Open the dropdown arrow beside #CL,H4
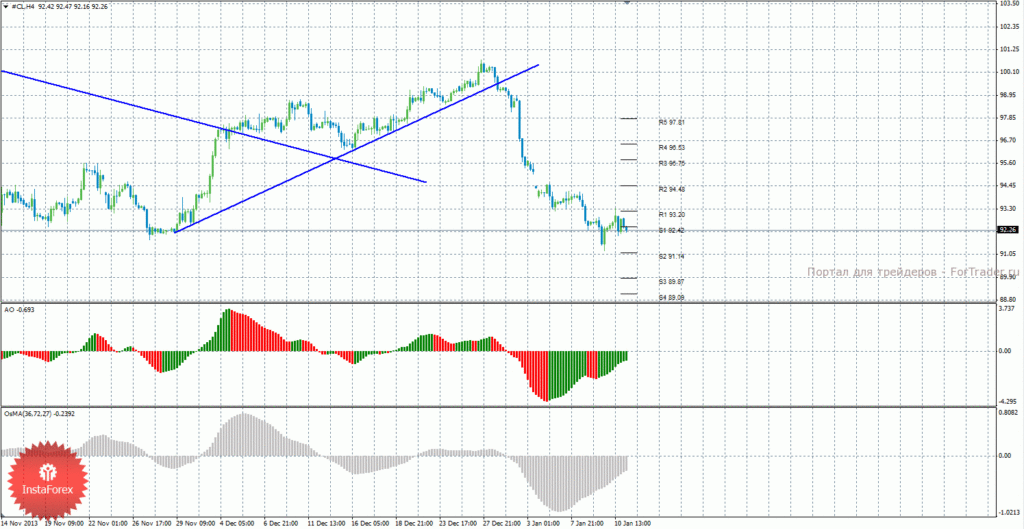Image resolution: width=1024 pixels, height=529 pixels. pos(6,7)
